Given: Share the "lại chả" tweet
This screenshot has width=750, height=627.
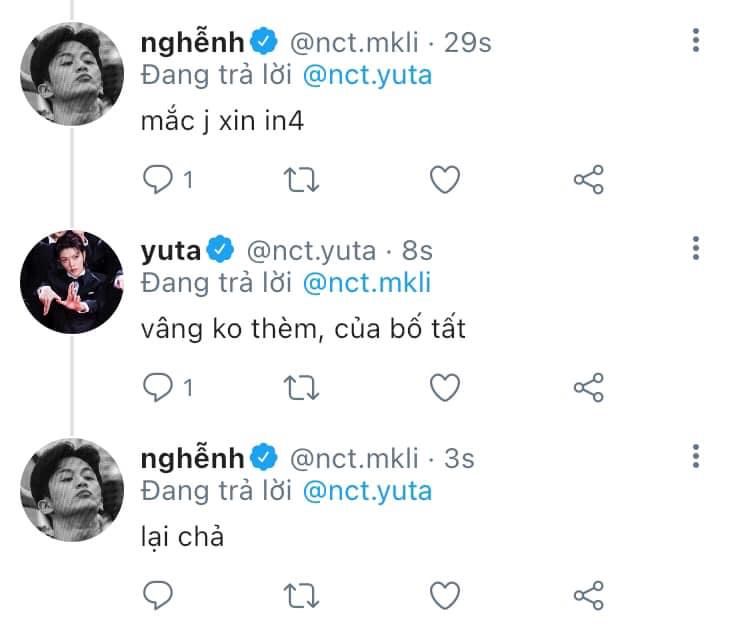Looking at the screenshot, I should (x=588, y=595).
